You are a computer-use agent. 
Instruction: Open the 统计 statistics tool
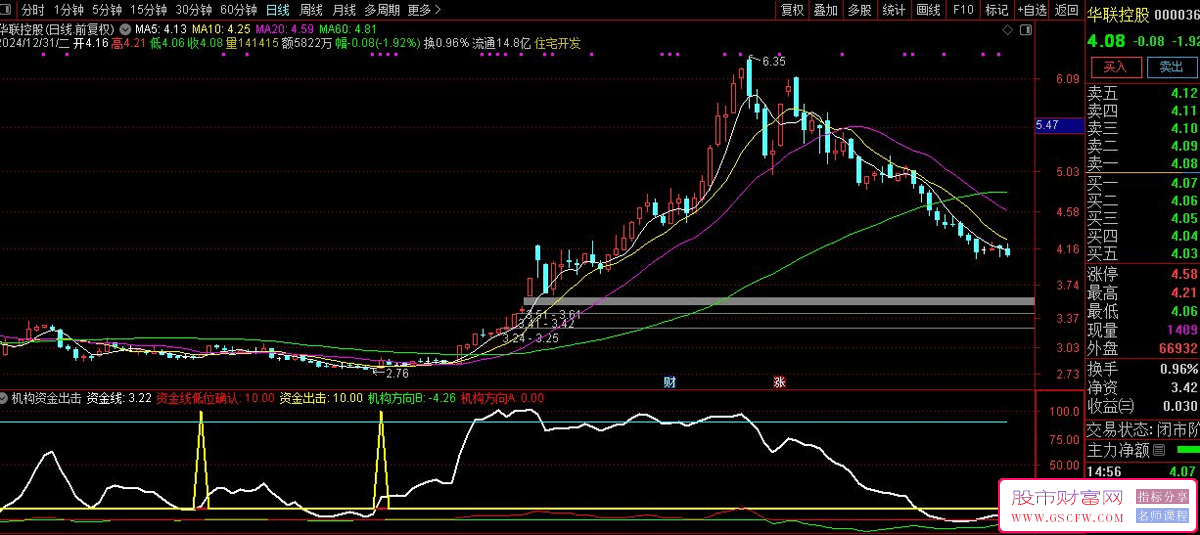[x=894, y=10]
